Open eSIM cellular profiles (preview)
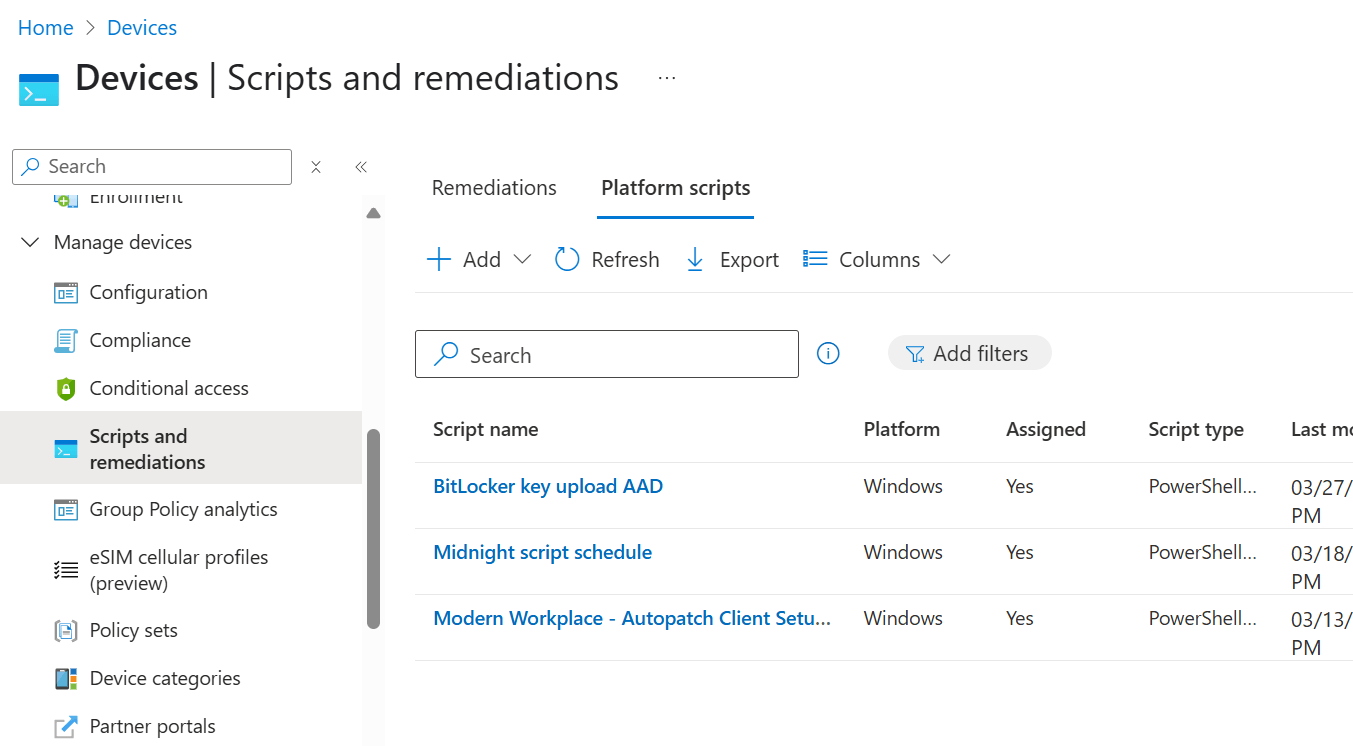 [x=181, y=570]
